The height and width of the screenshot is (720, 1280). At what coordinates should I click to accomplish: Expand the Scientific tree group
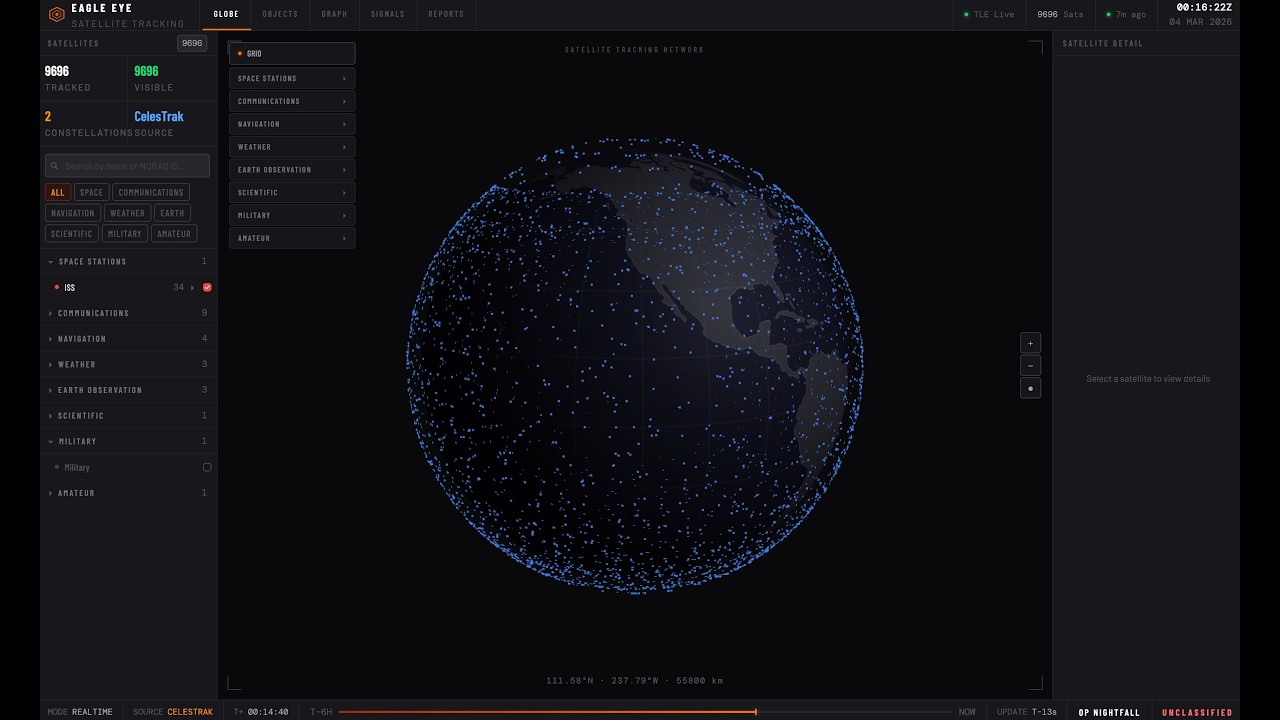point(128,416)
